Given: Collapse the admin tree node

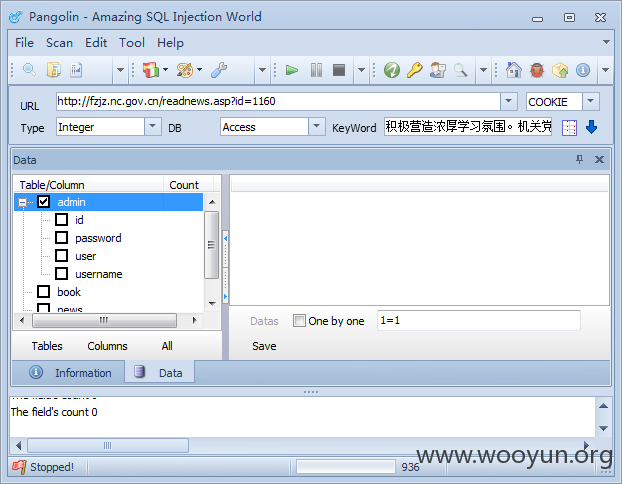Looking at the screenshot, I should click(23, 203).
